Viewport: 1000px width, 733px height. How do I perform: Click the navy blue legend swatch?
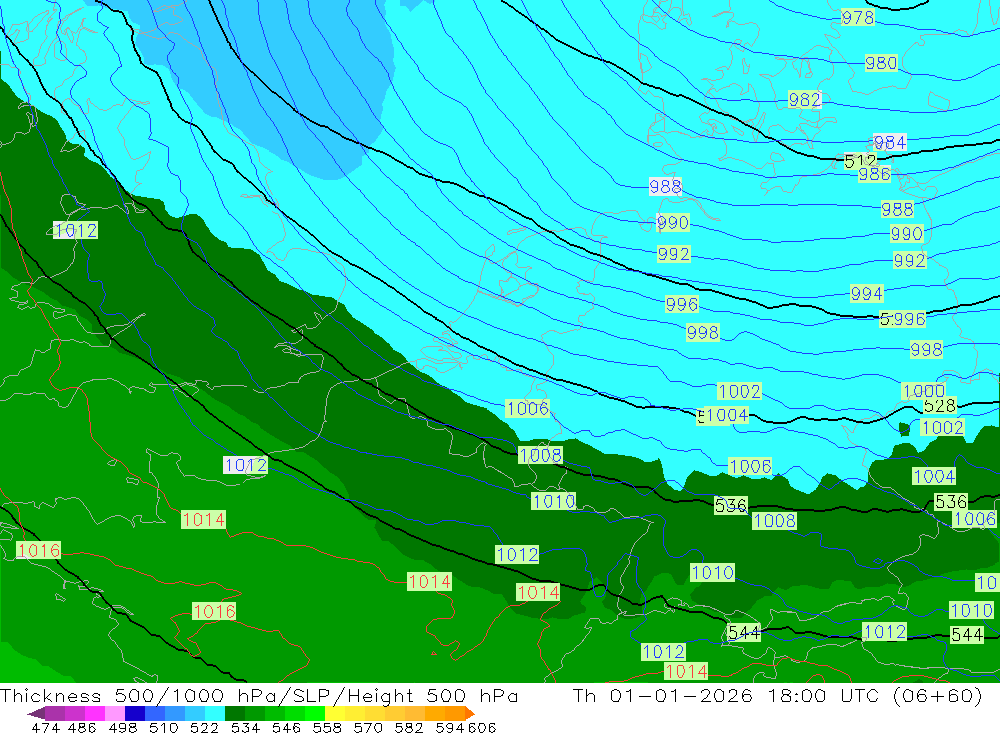135,713
